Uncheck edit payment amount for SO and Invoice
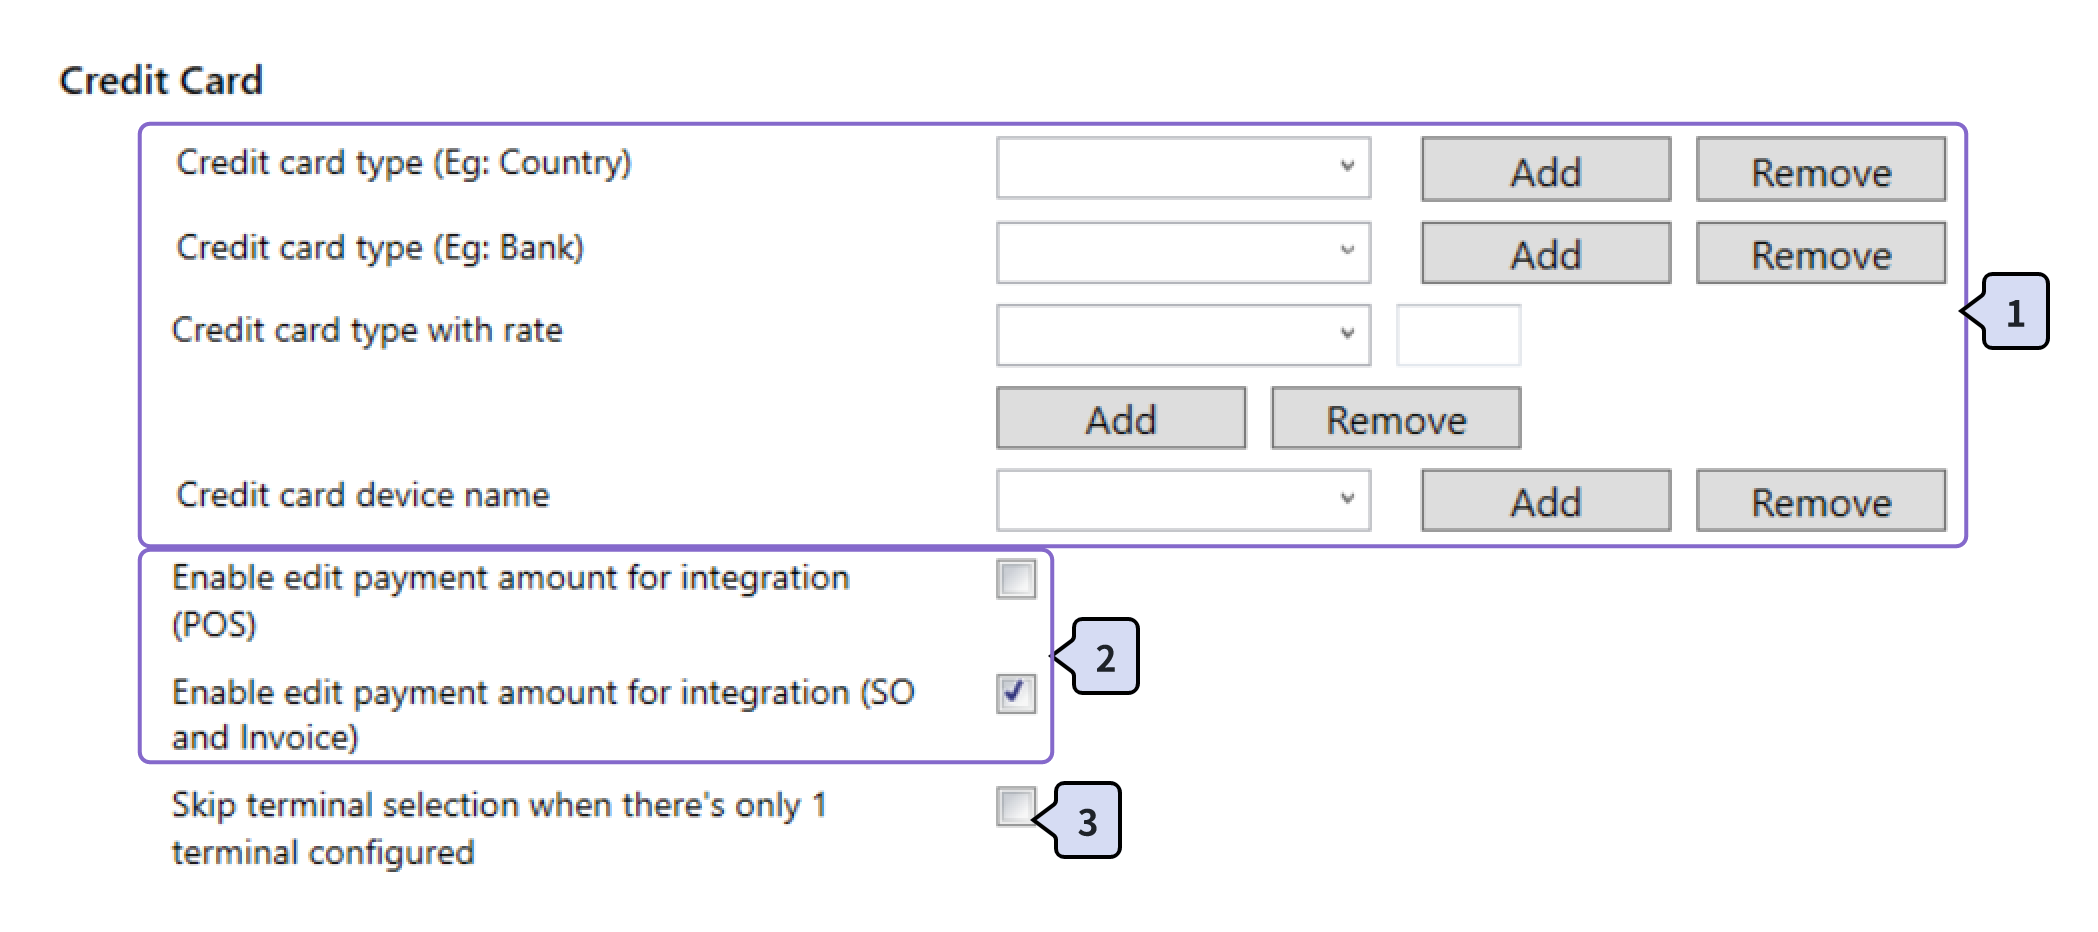 click(x=1016, y=693)
